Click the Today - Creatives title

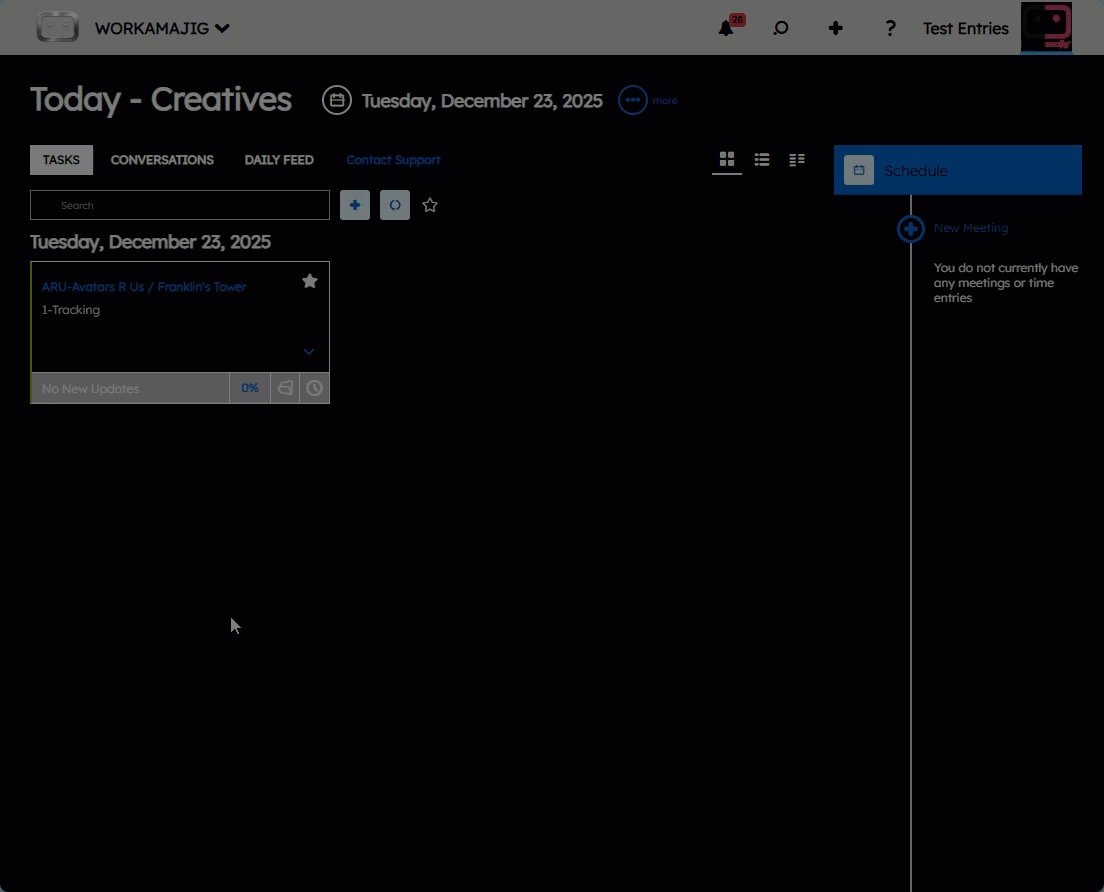(161, 99)
